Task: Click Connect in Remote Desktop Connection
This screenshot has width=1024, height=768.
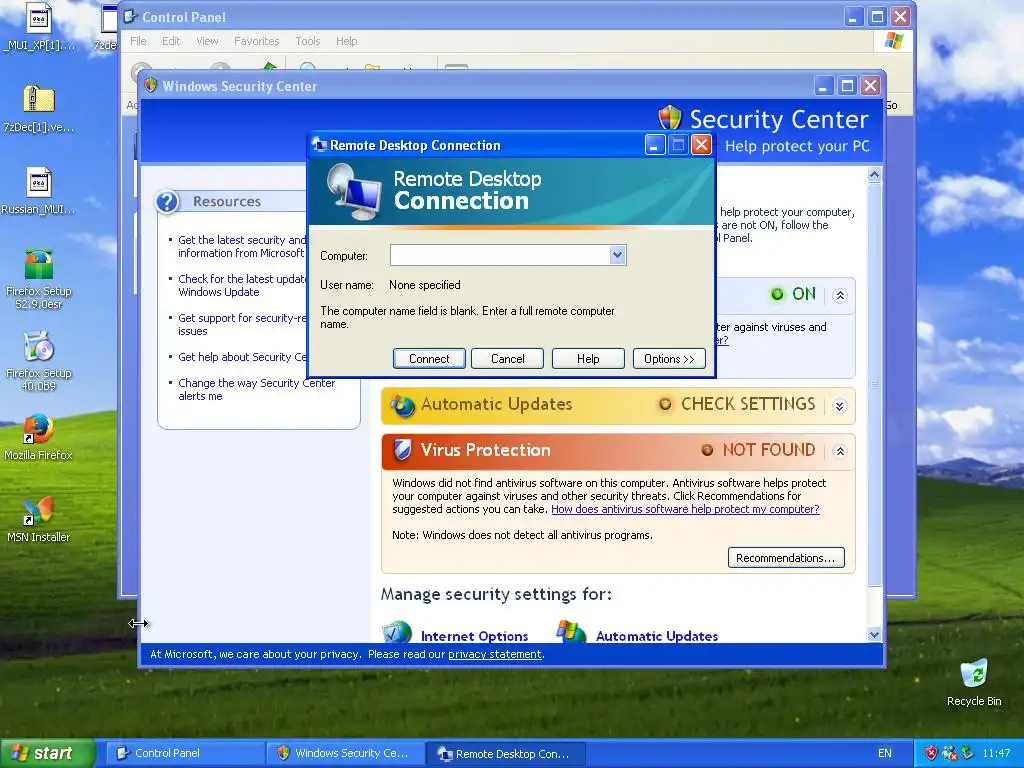Action: 429,359
